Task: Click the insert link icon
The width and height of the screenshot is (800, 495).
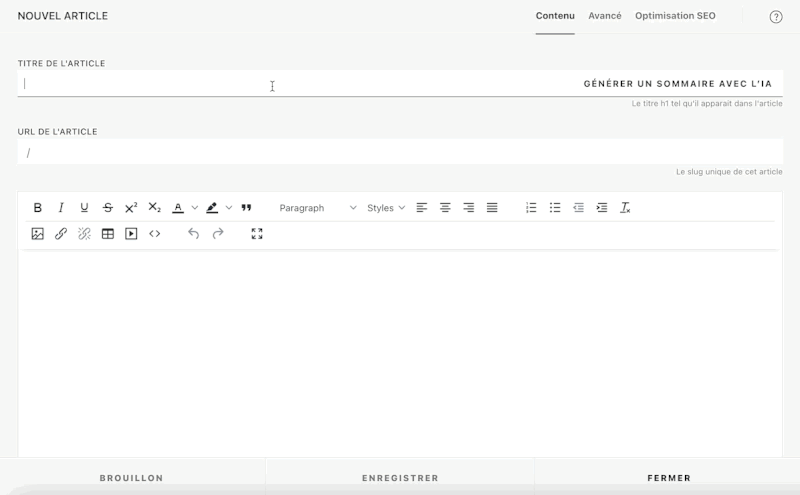Action: 61,234
